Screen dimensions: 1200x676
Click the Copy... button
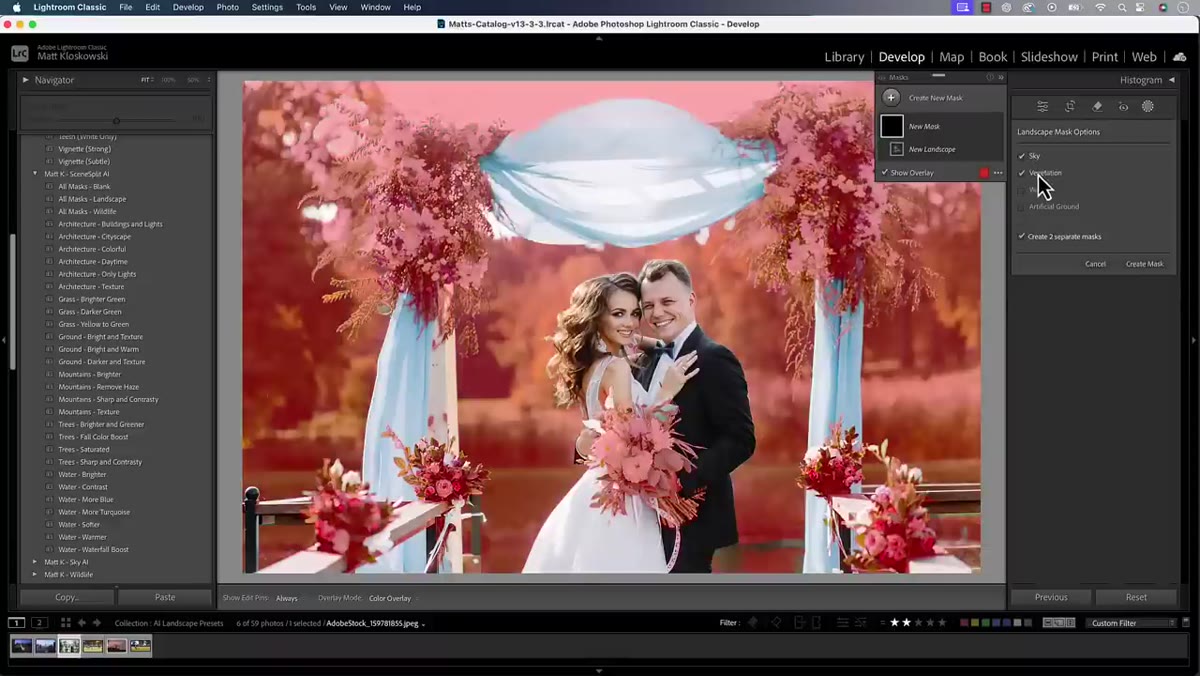67,597
